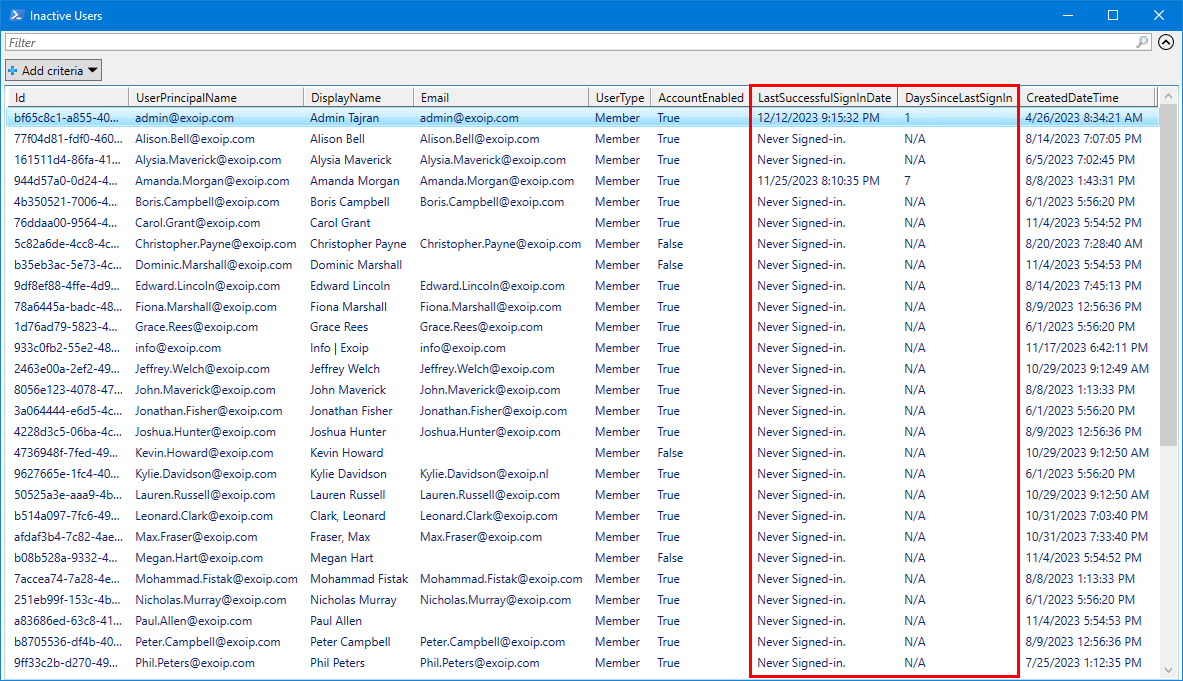The image size is (1183, 681).
Task: Open the Add criteria dropdown
Action: point(53,70)
